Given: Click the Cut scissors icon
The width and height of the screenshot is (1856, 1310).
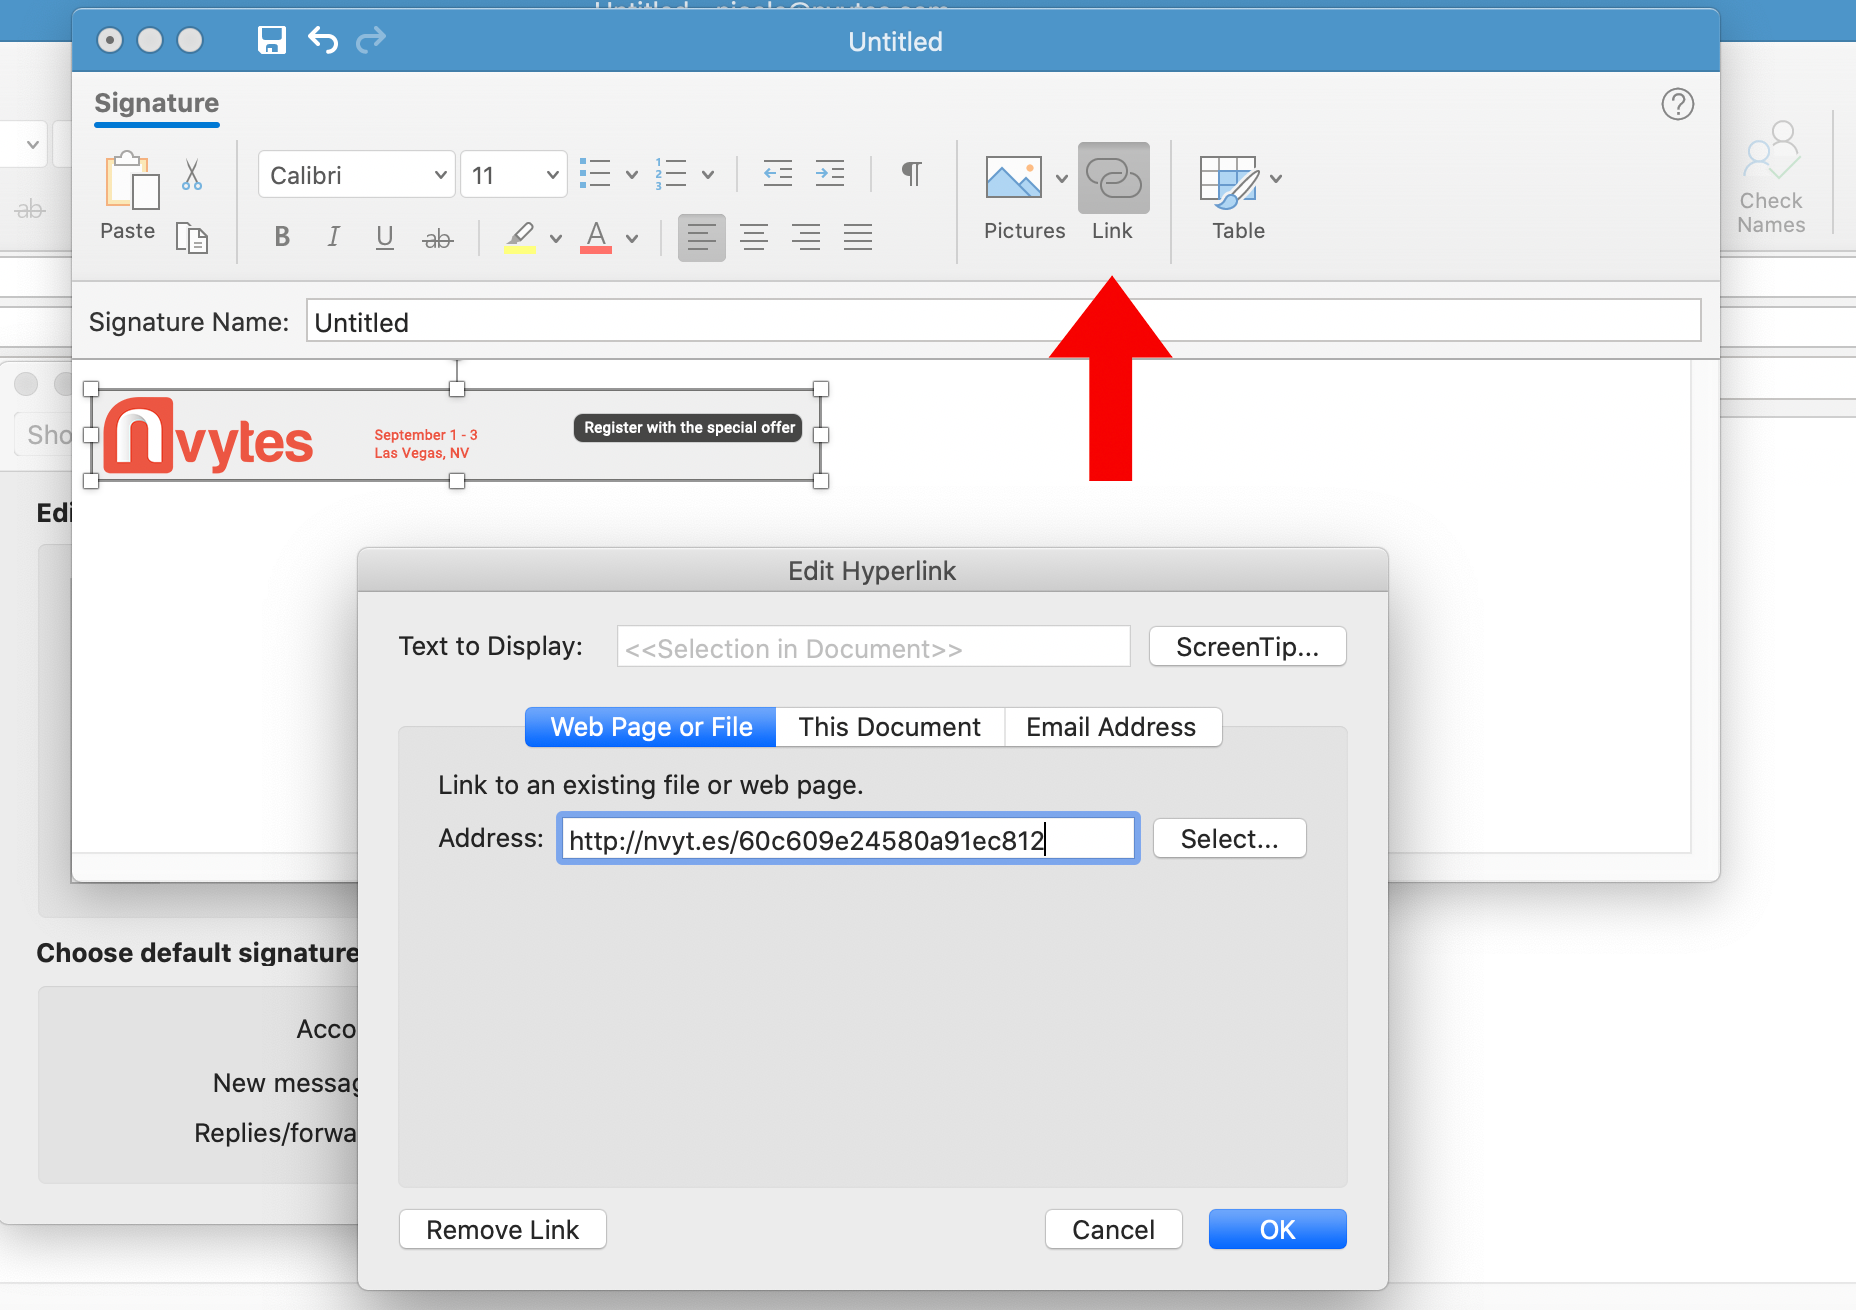Looking at the screenshot, I should [192, 174].
